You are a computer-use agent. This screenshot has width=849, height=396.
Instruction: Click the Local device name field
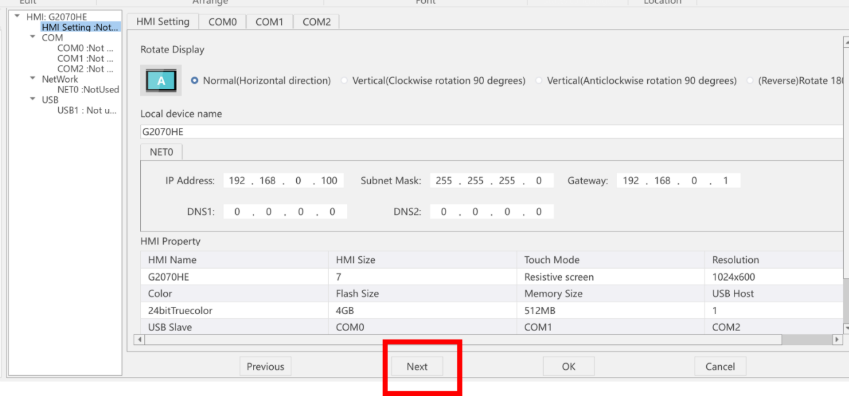click(x=492, y=132)
